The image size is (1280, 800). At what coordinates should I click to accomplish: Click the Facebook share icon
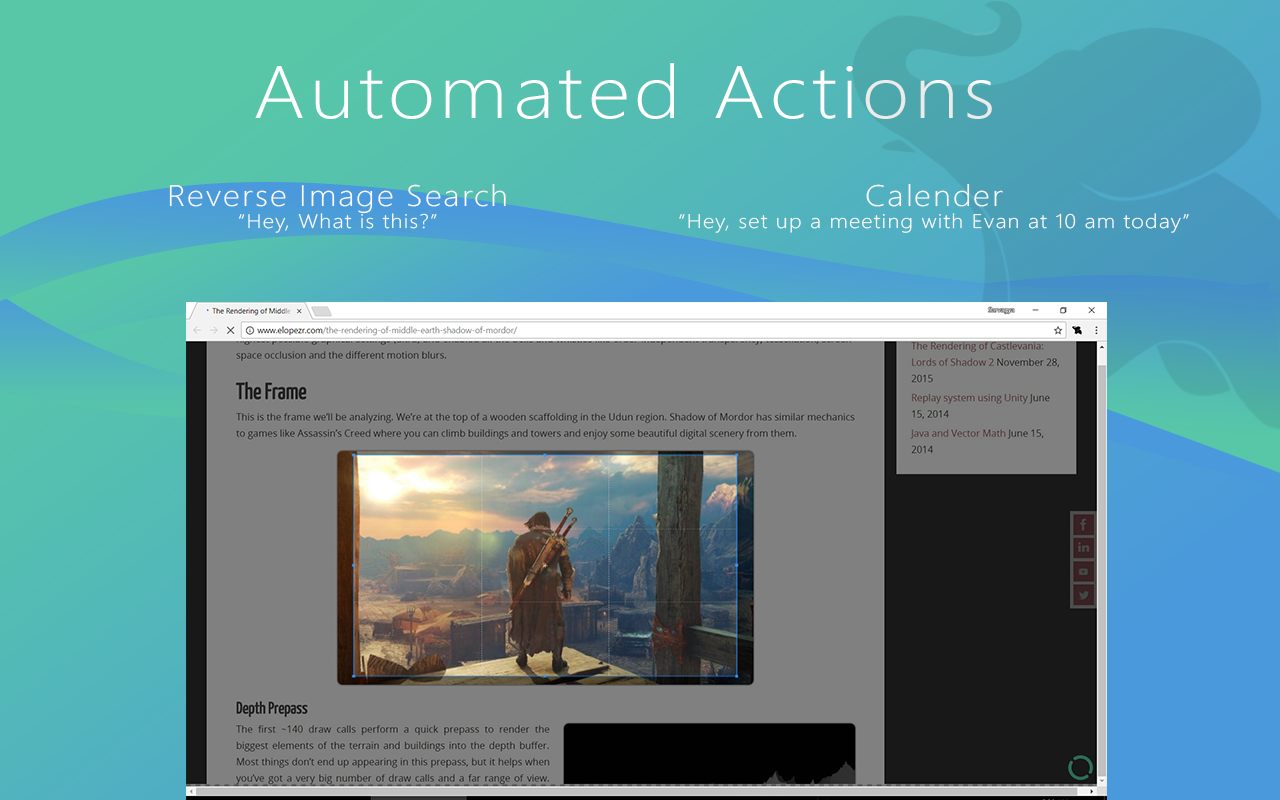click(x=1083, y=524)
